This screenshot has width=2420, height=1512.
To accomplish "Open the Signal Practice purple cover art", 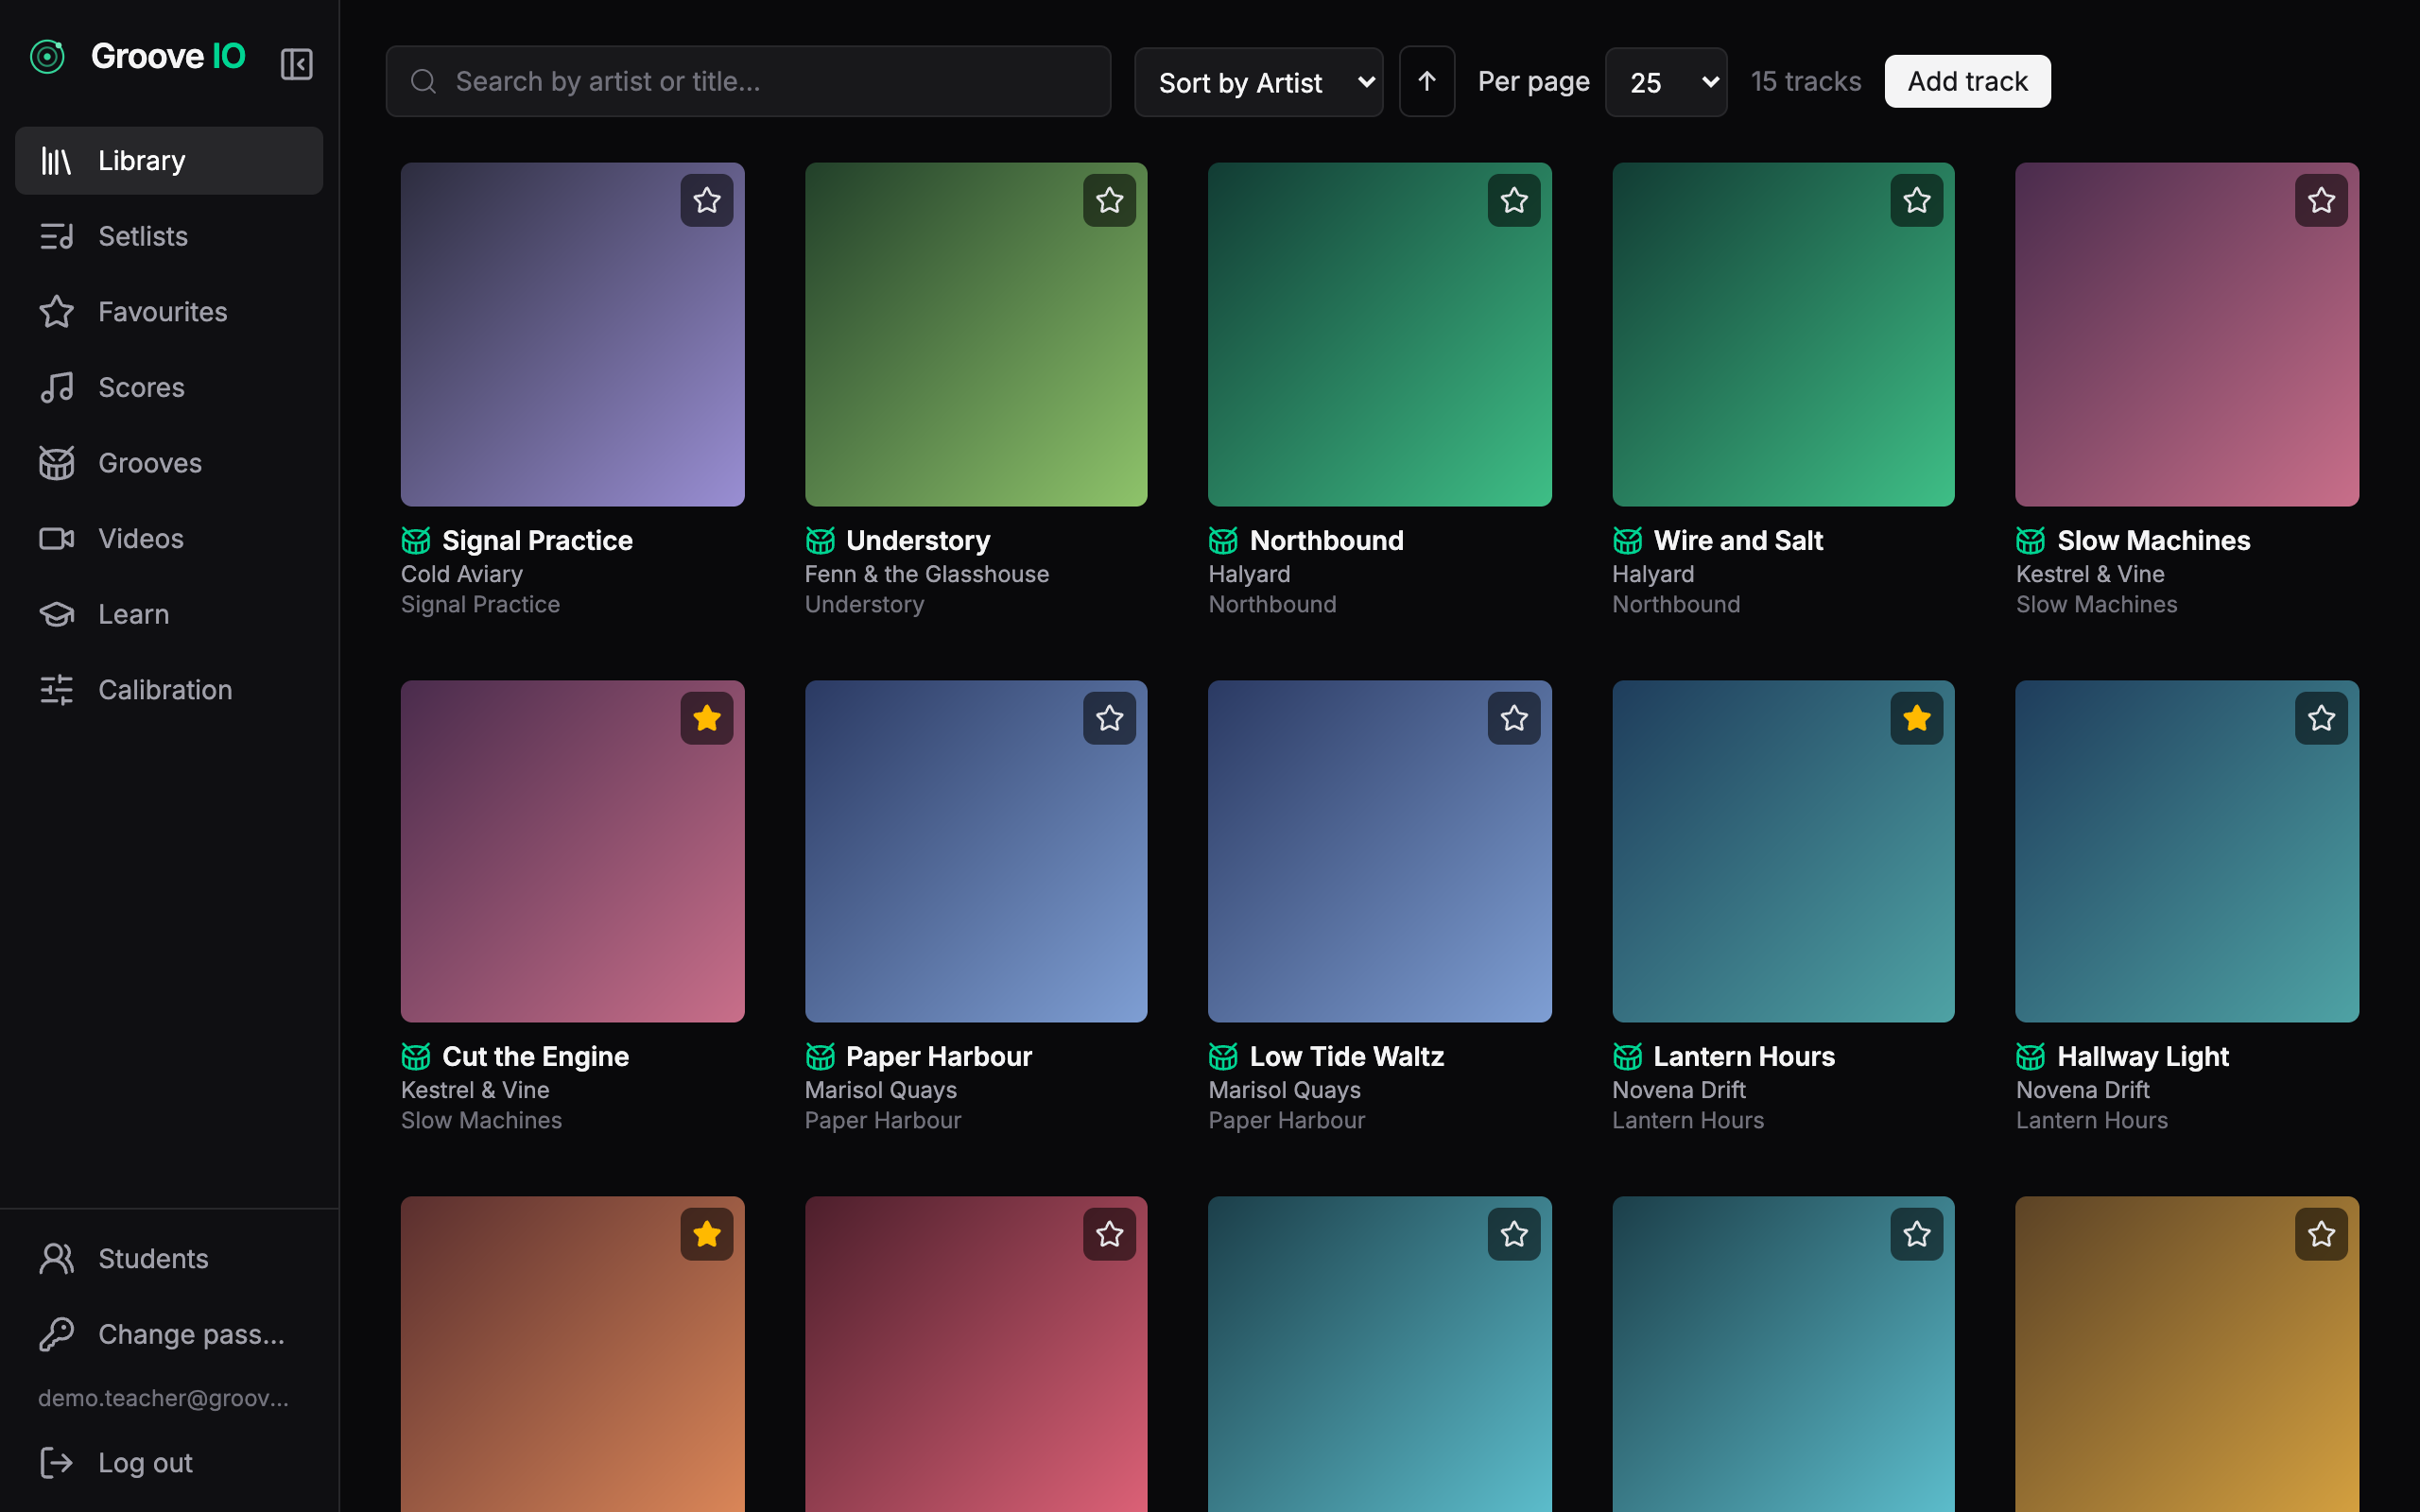I will coord(572,334).
